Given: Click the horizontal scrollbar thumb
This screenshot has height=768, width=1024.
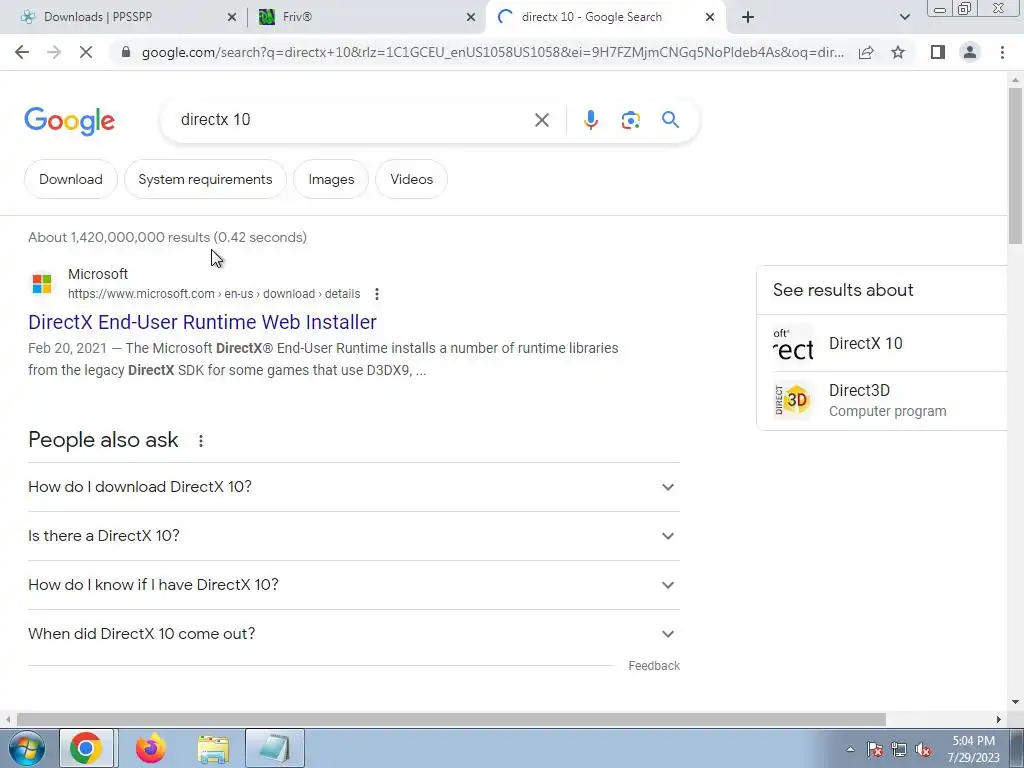Looking at the screenshot, I should coord(451,719).
